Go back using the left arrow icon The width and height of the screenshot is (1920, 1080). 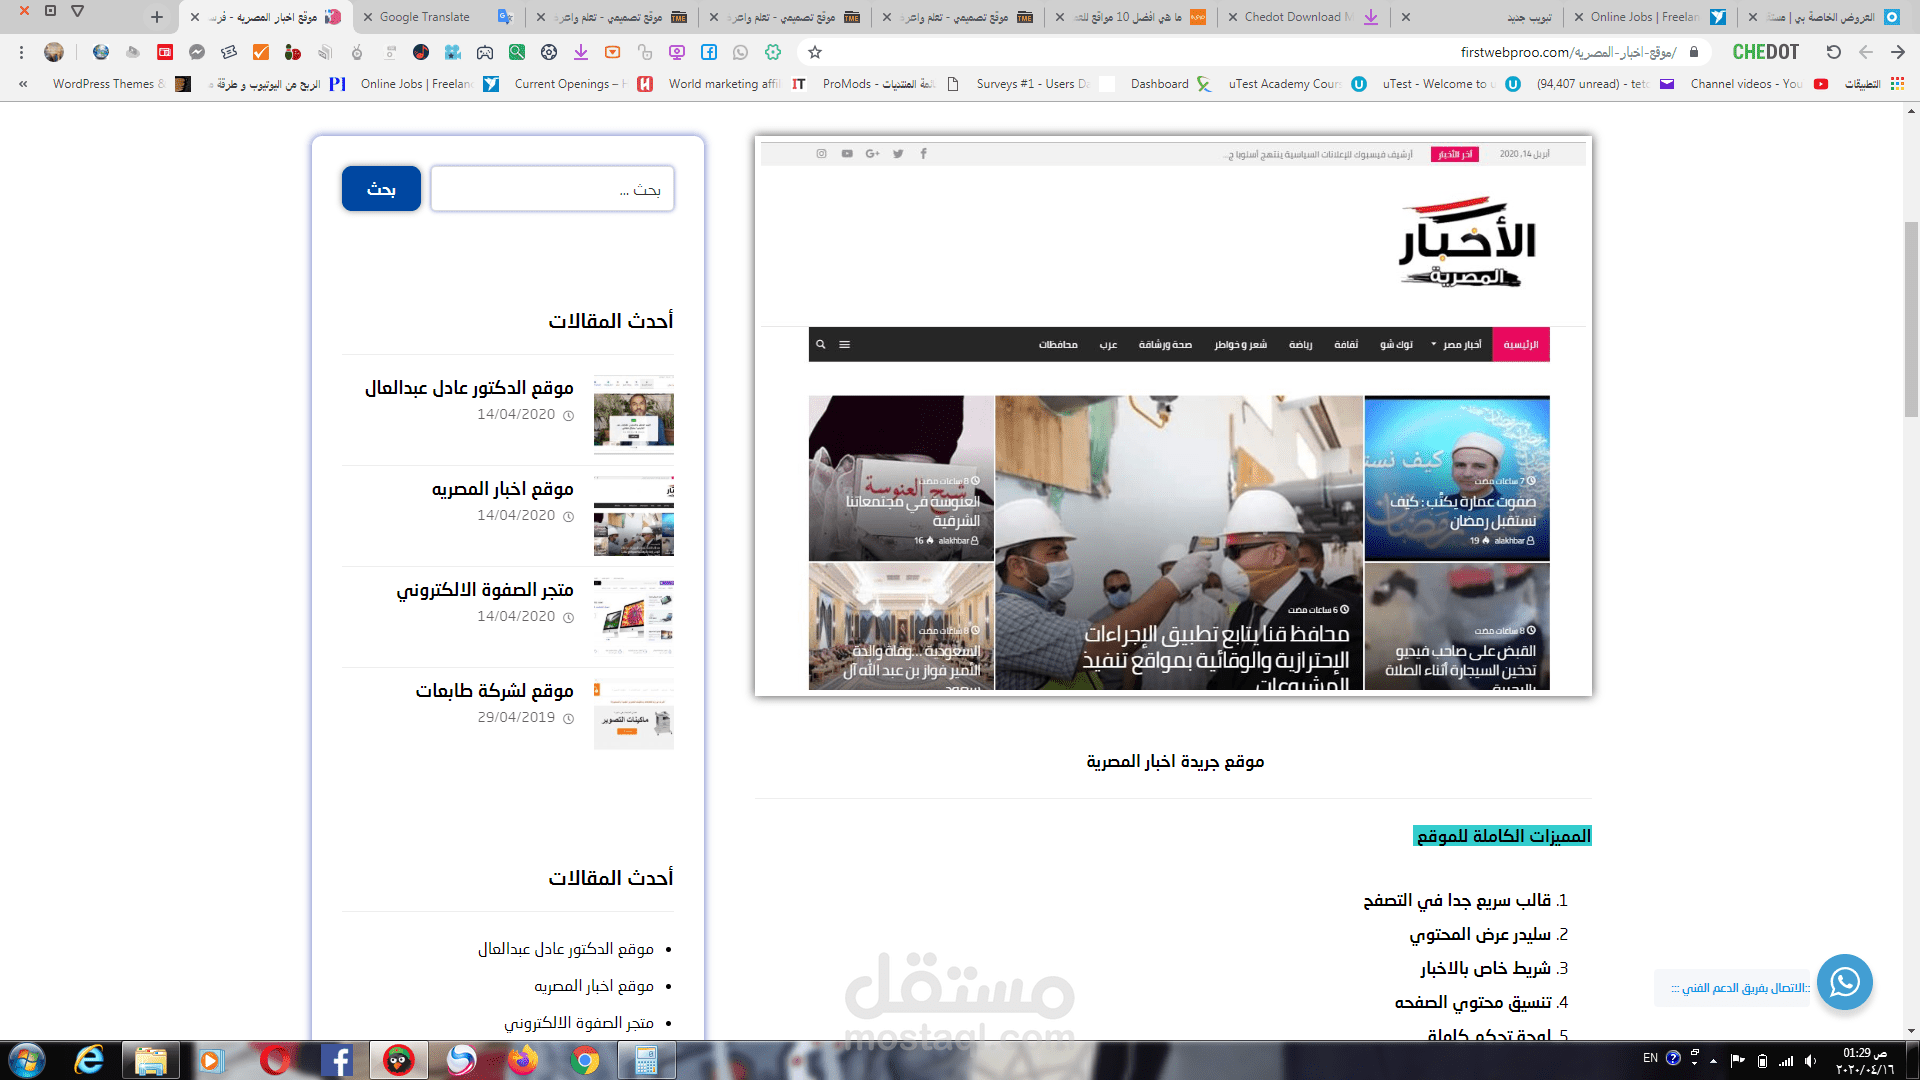tap(1866, 52)
